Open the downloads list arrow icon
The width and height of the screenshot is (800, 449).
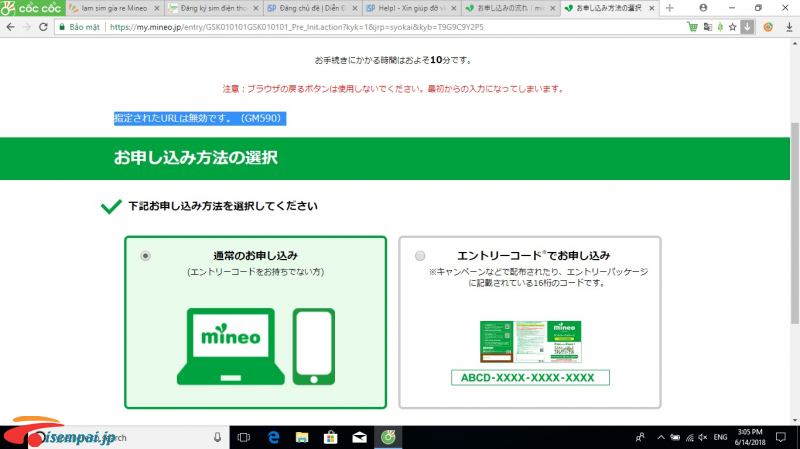[789, 28]
